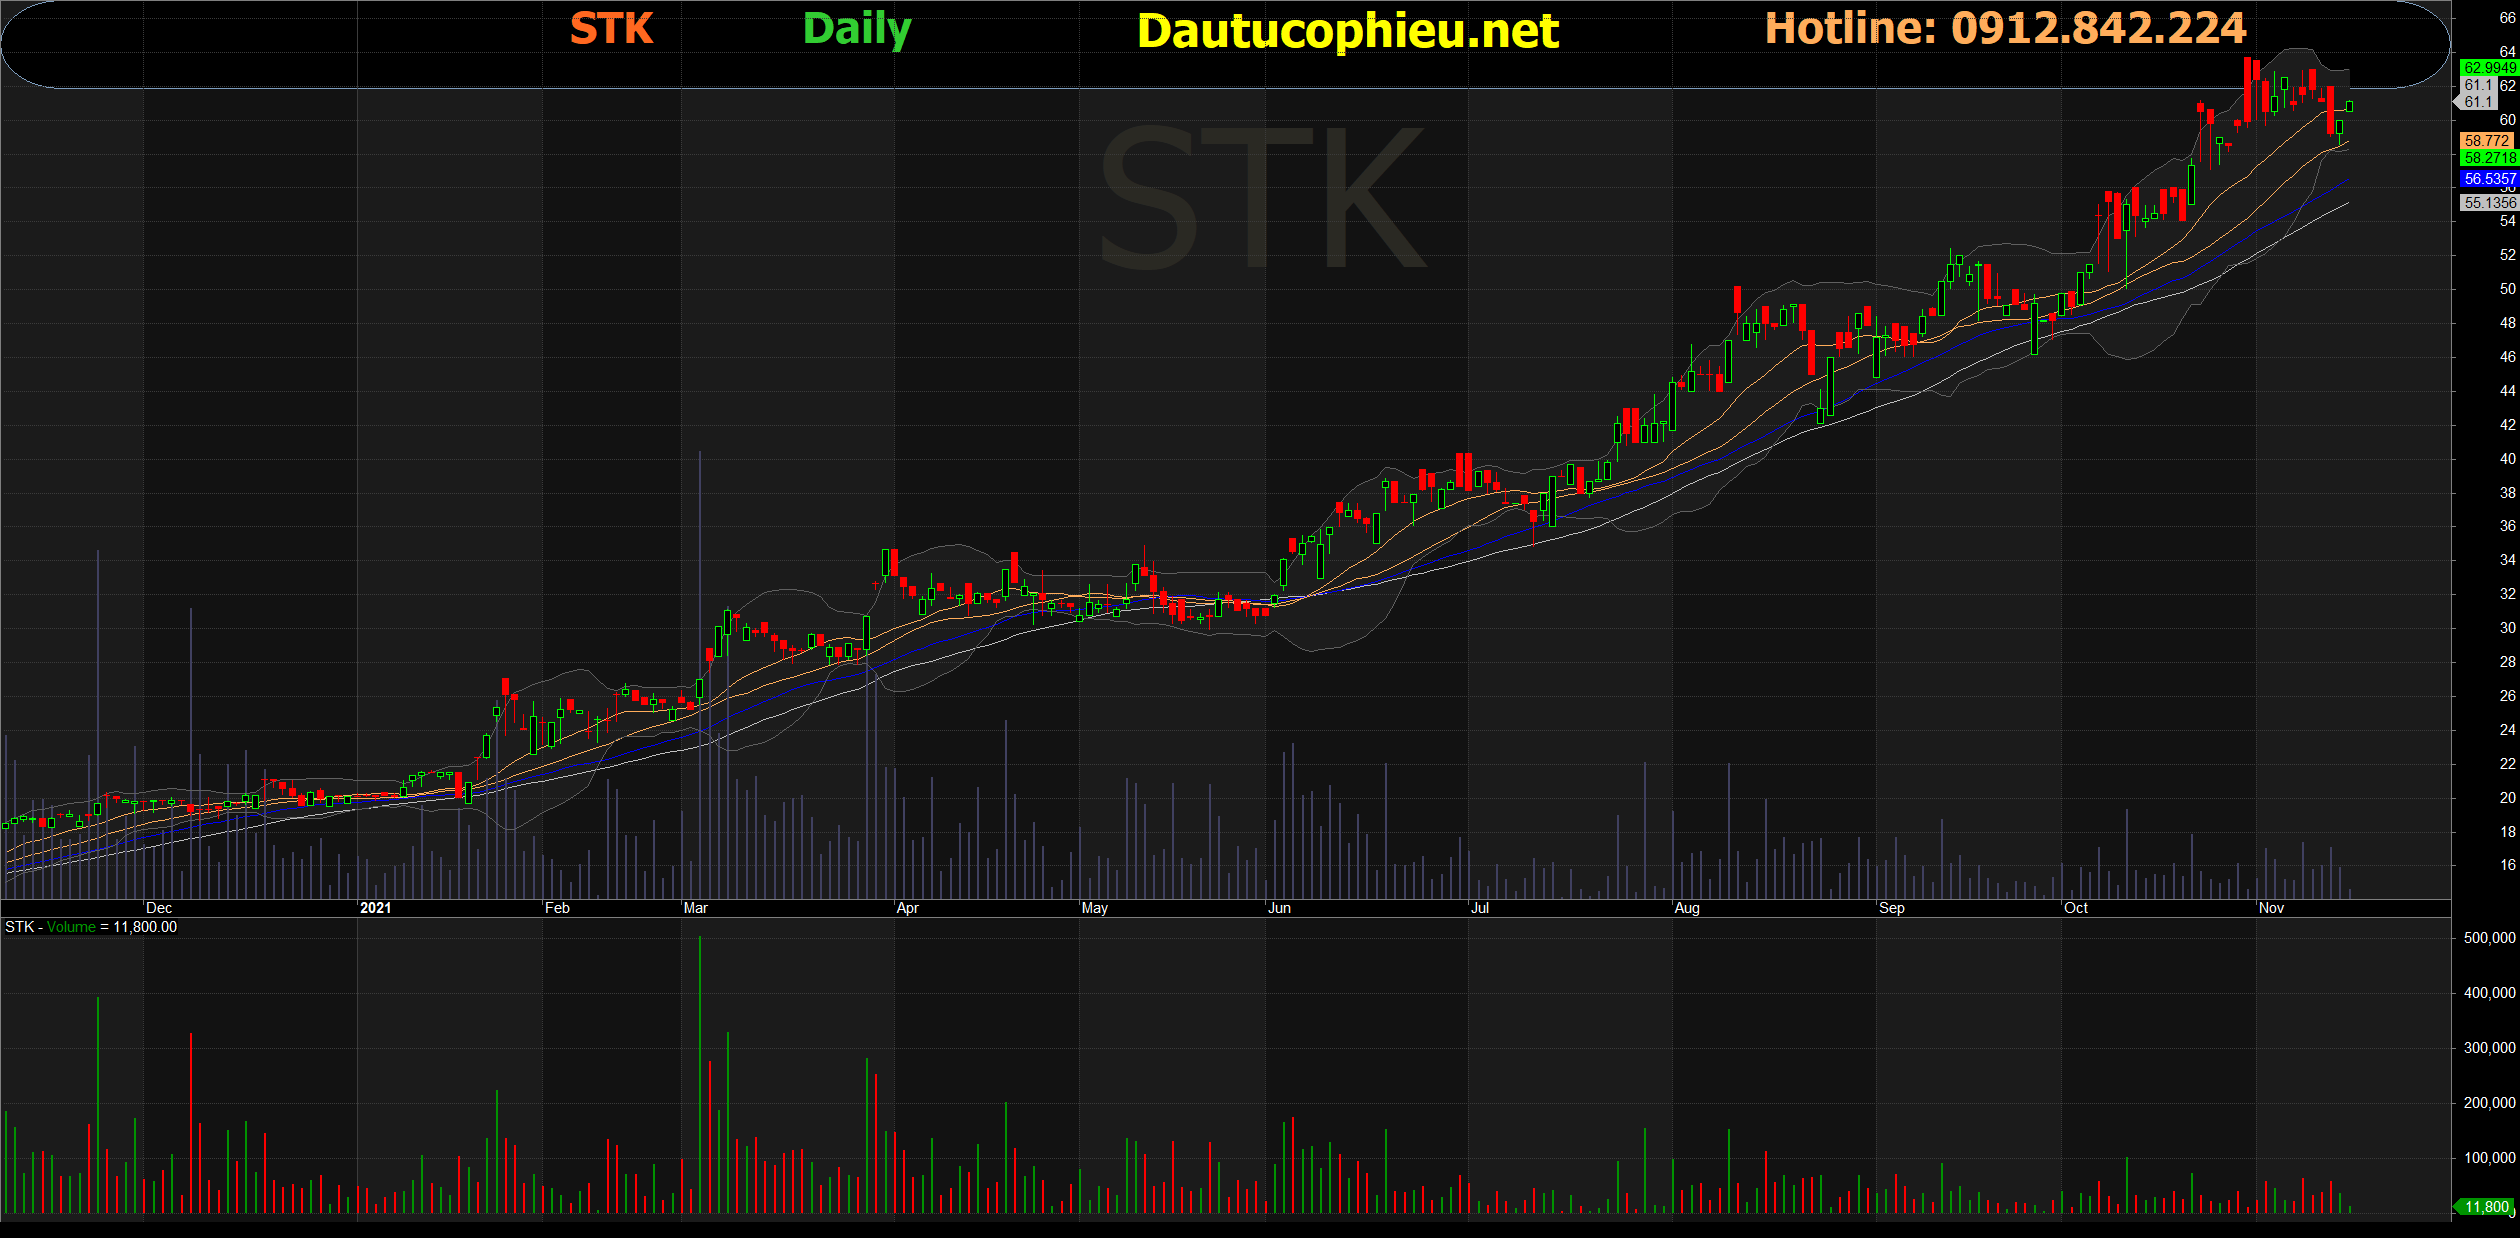Click the last green candlestick on chart

2349,106
